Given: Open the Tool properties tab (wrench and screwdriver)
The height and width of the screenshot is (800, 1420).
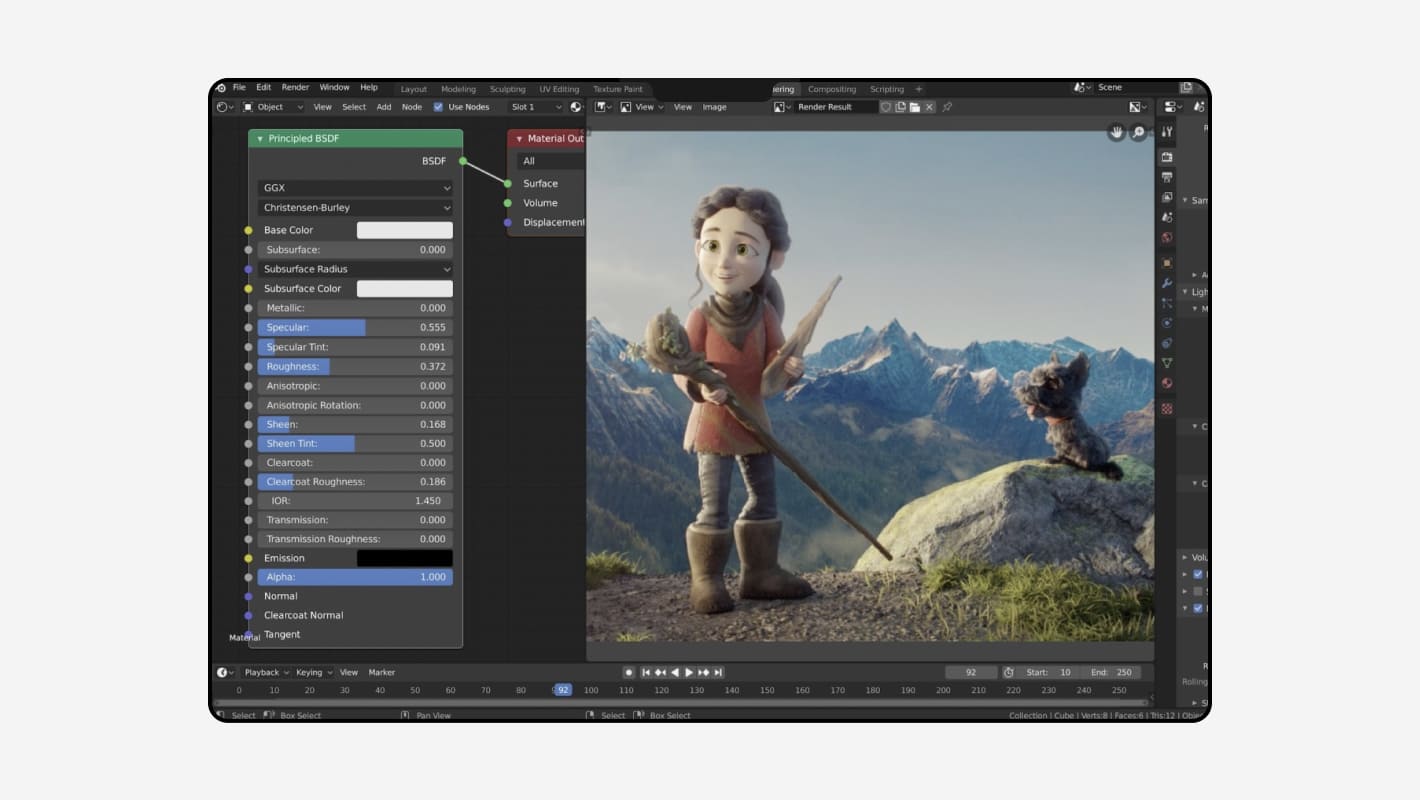Looking at the screenshot, I should [x=1167, y=132].
